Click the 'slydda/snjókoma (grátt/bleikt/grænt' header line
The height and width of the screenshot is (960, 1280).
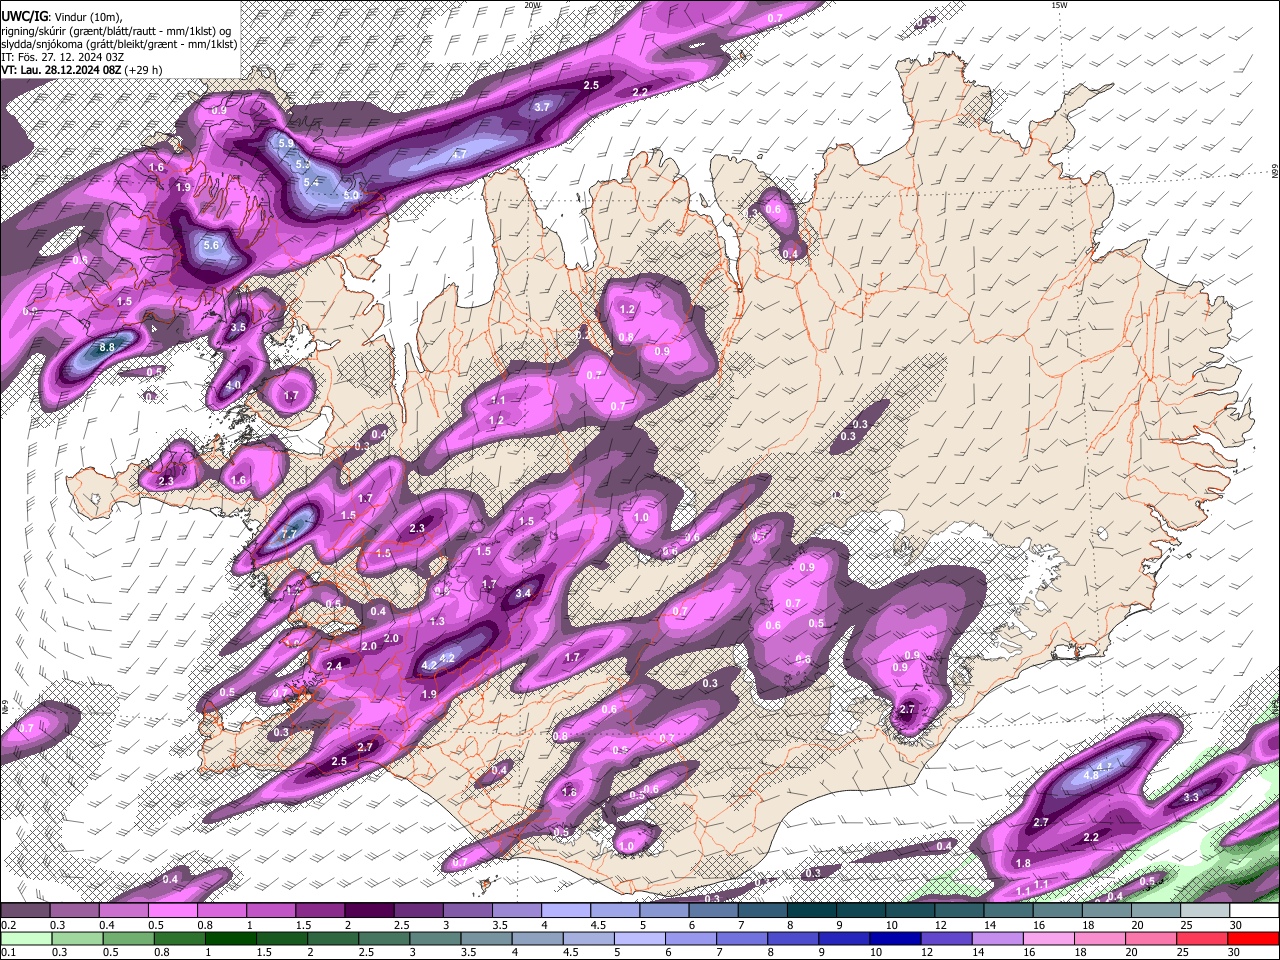119,44
